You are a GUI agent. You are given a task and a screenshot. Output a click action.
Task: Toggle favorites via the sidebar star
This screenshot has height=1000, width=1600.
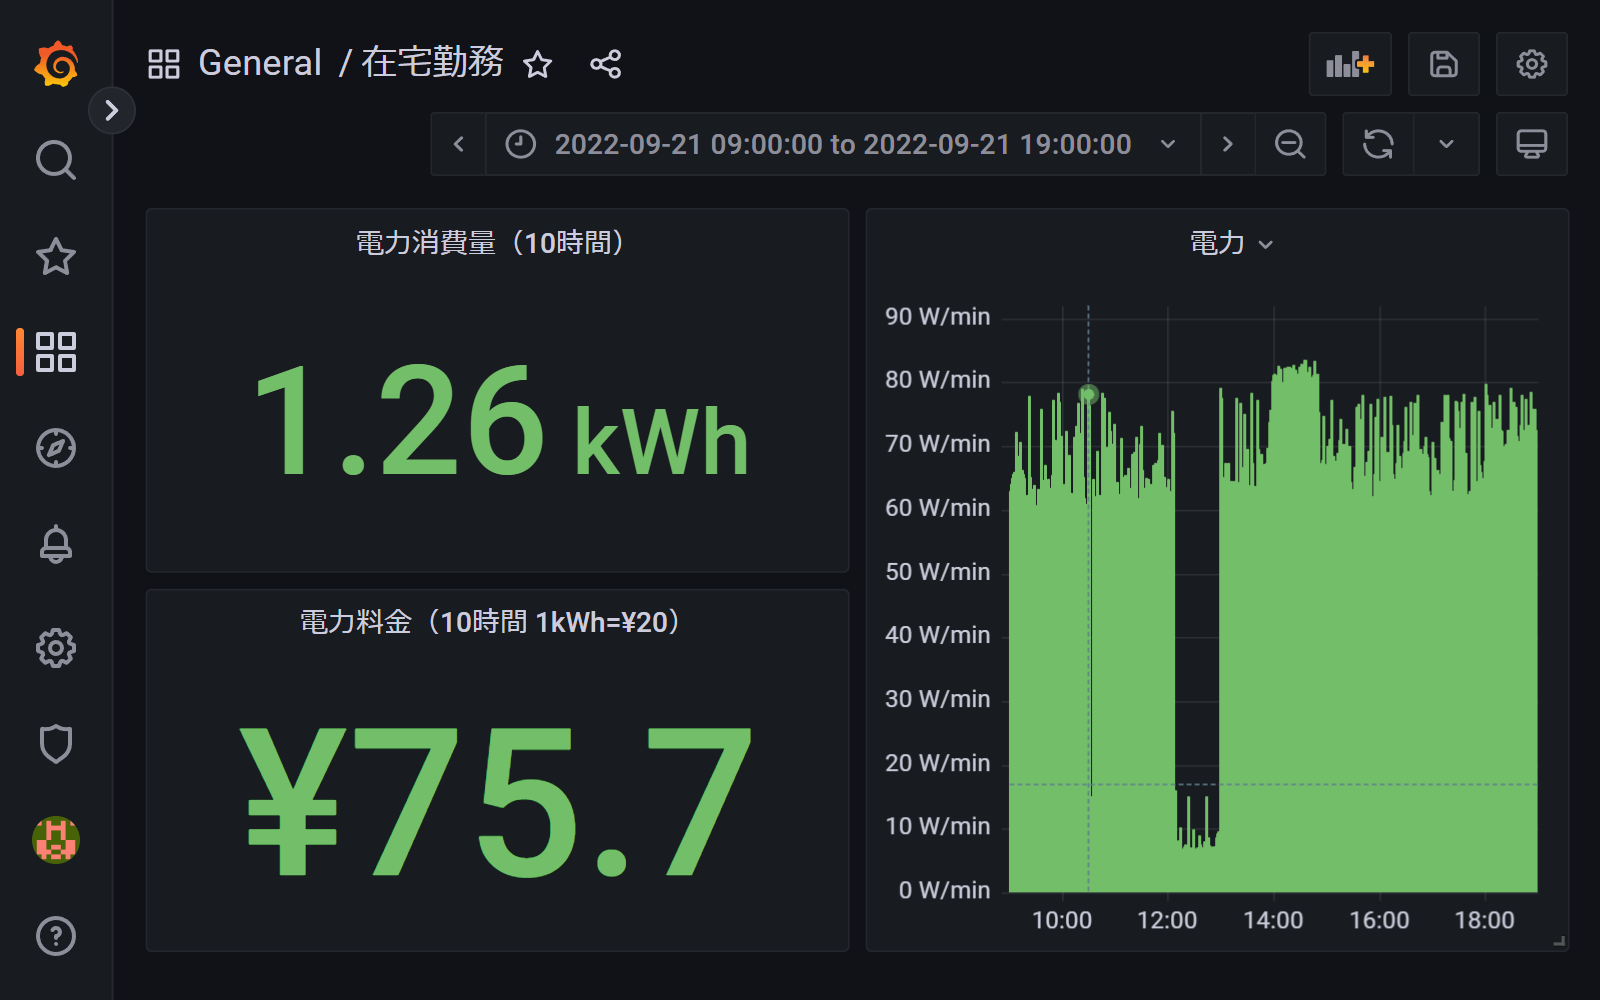[x=56, y=256]
